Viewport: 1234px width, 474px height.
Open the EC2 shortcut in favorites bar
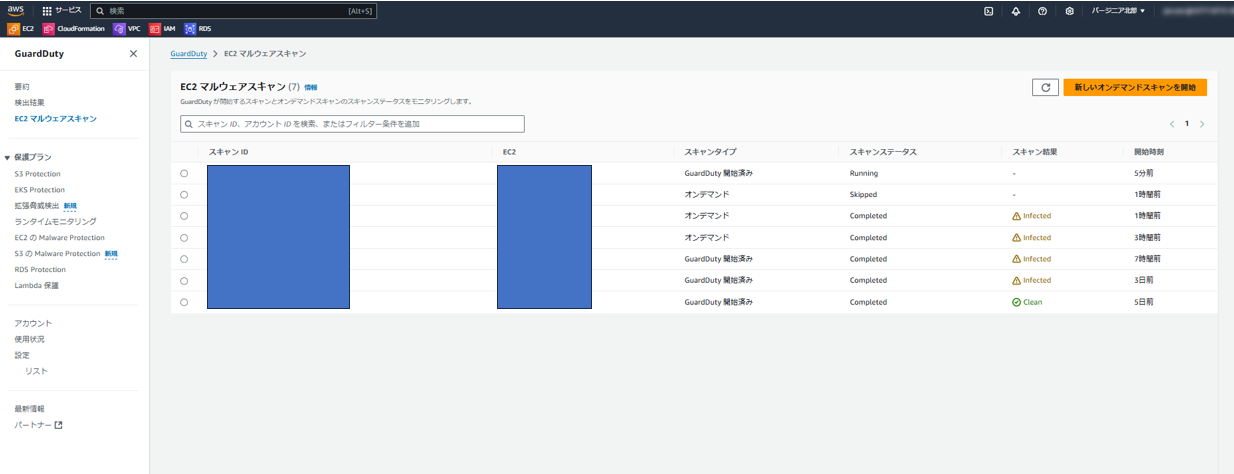click(x=21, y=29)
